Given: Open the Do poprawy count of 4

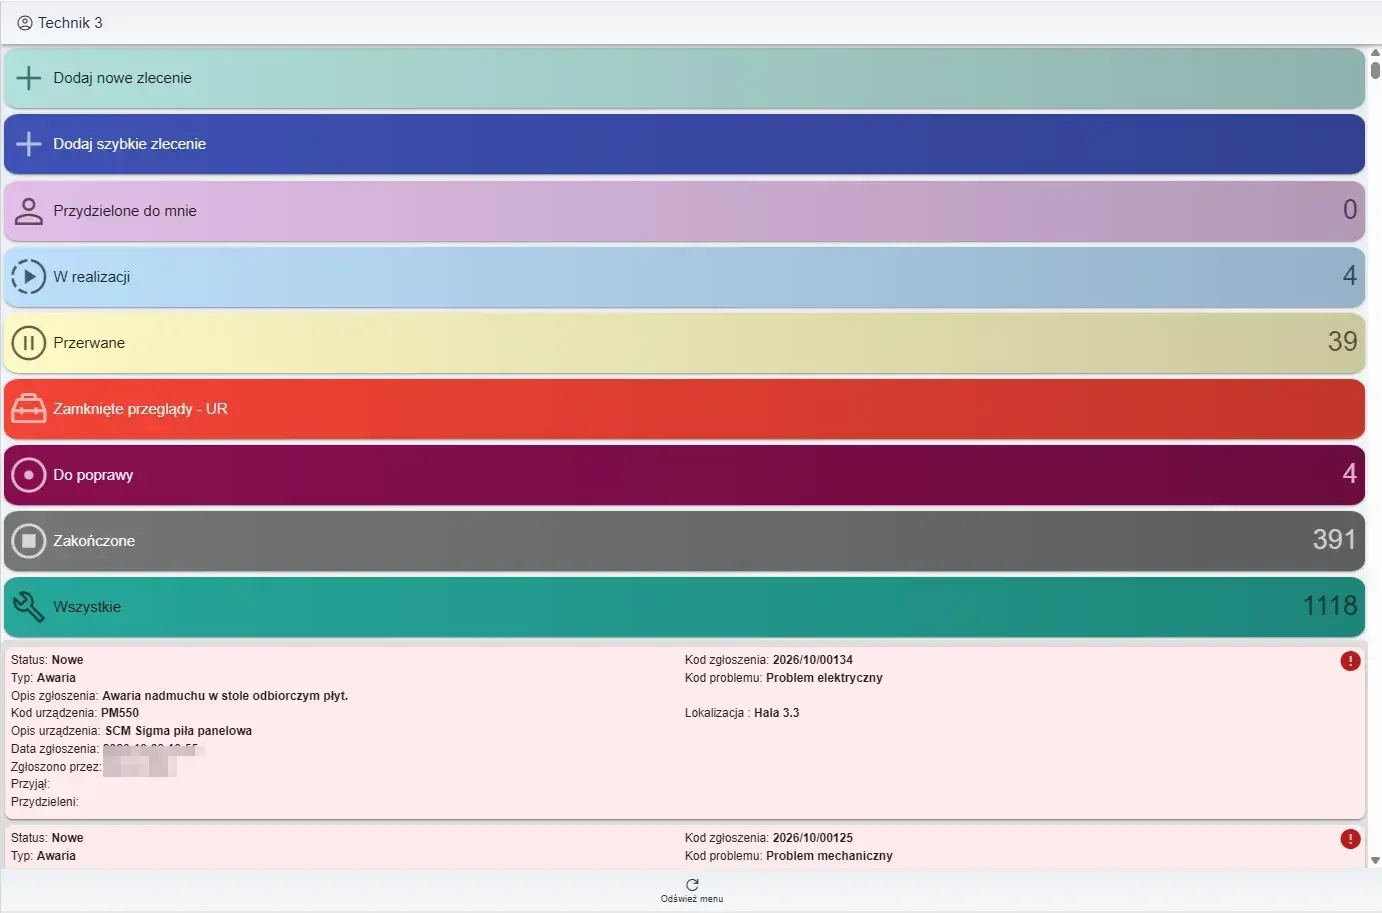Looking at the screenshot, I should 1349,474.
